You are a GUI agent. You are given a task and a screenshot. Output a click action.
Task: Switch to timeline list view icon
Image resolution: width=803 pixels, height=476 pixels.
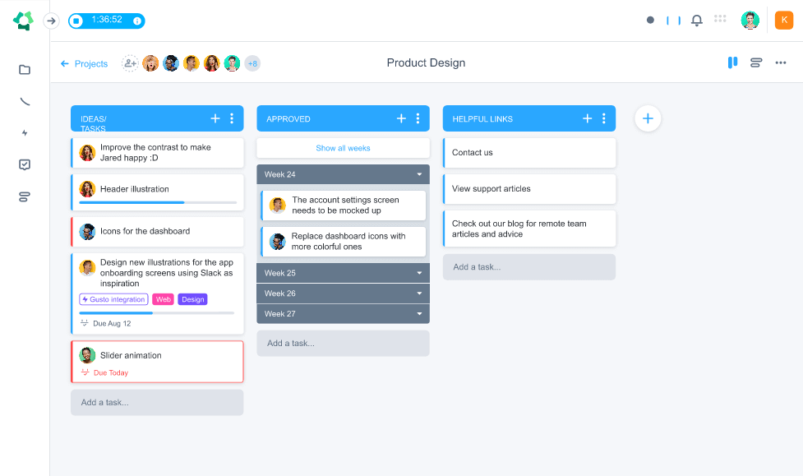click(x=756, y=63)
